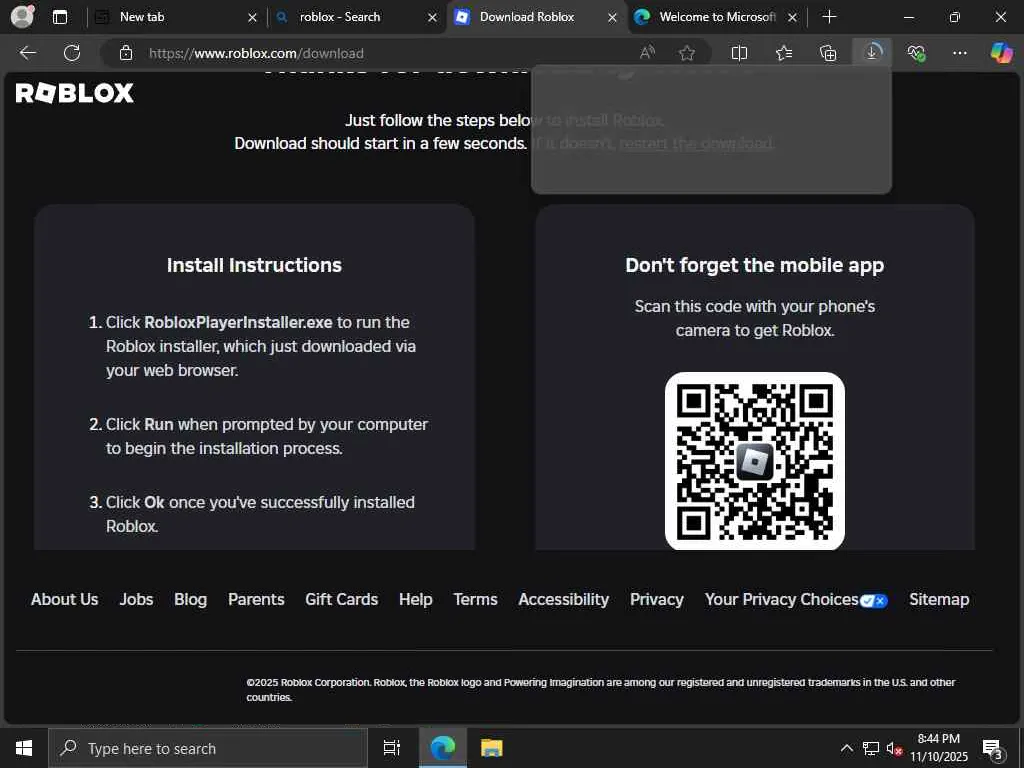Open network status tray icon

coord(871,748)
